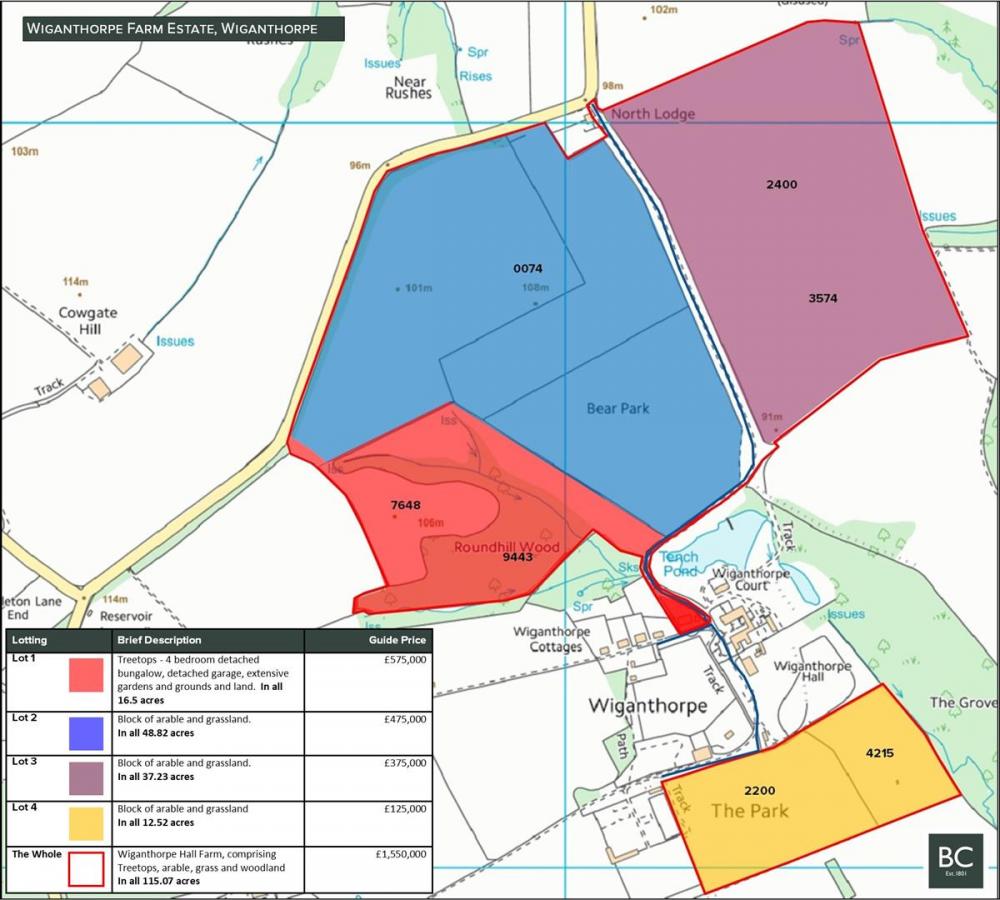Screen dimensions: 1000x900
Task: Click field number 3574 label
Action: click(x=823, y=297)
